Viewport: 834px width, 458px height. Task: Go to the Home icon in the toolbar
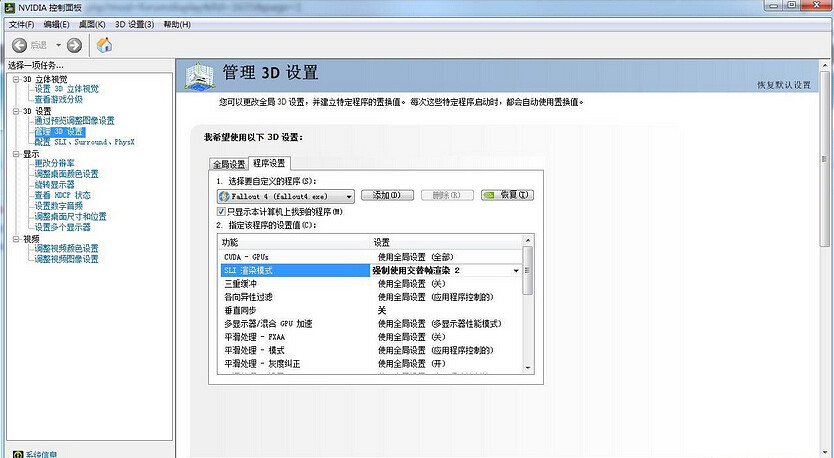104,45
